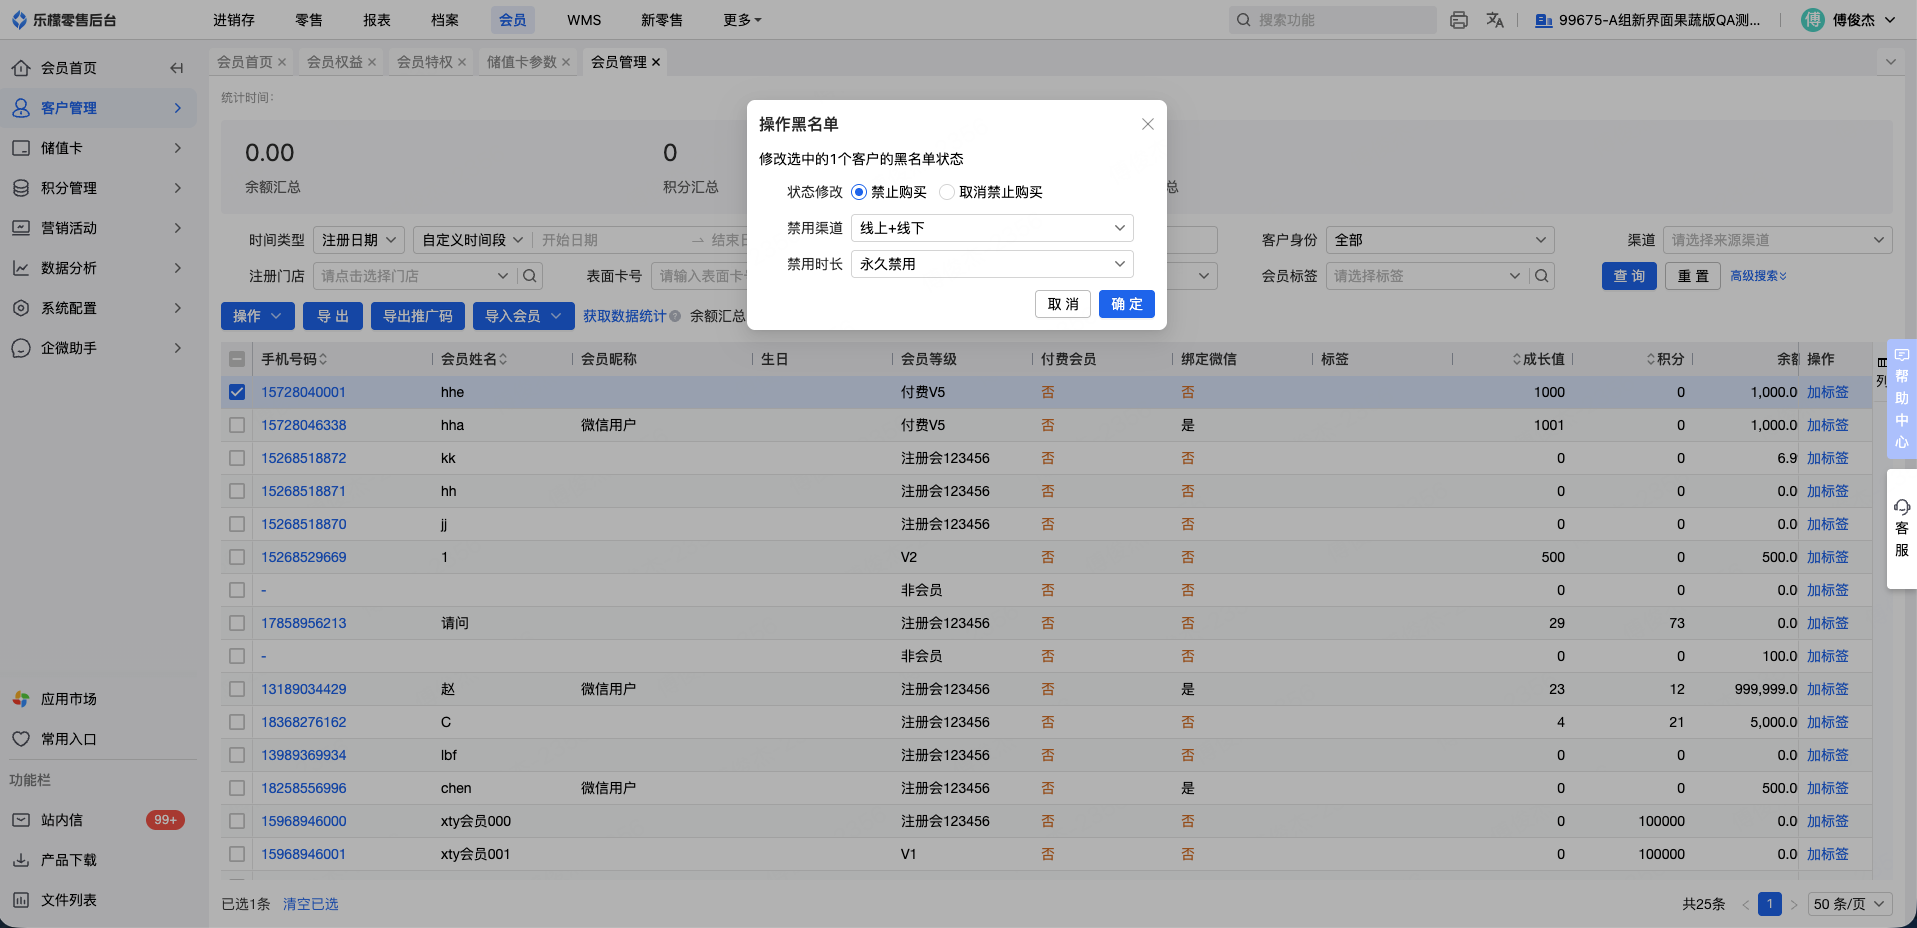Open 自定义时间段 dropdown
Image resolution: width=1917 pixels, height=928 pixels.
click(472, 240)
